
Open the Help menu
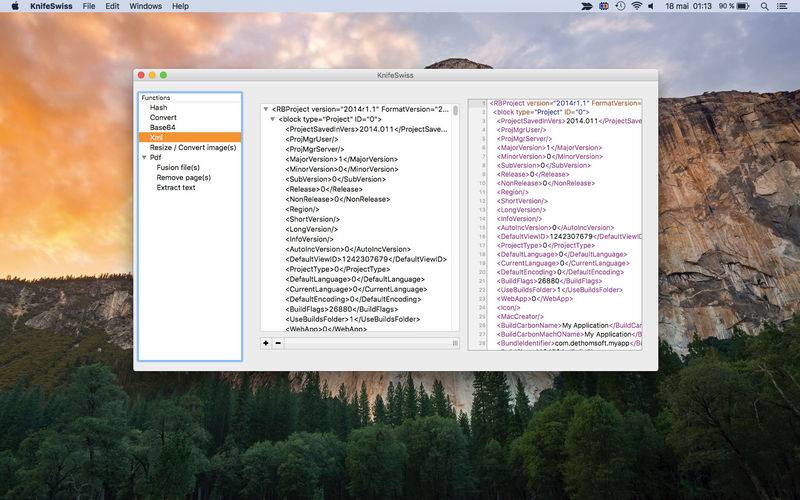[180, 6]
